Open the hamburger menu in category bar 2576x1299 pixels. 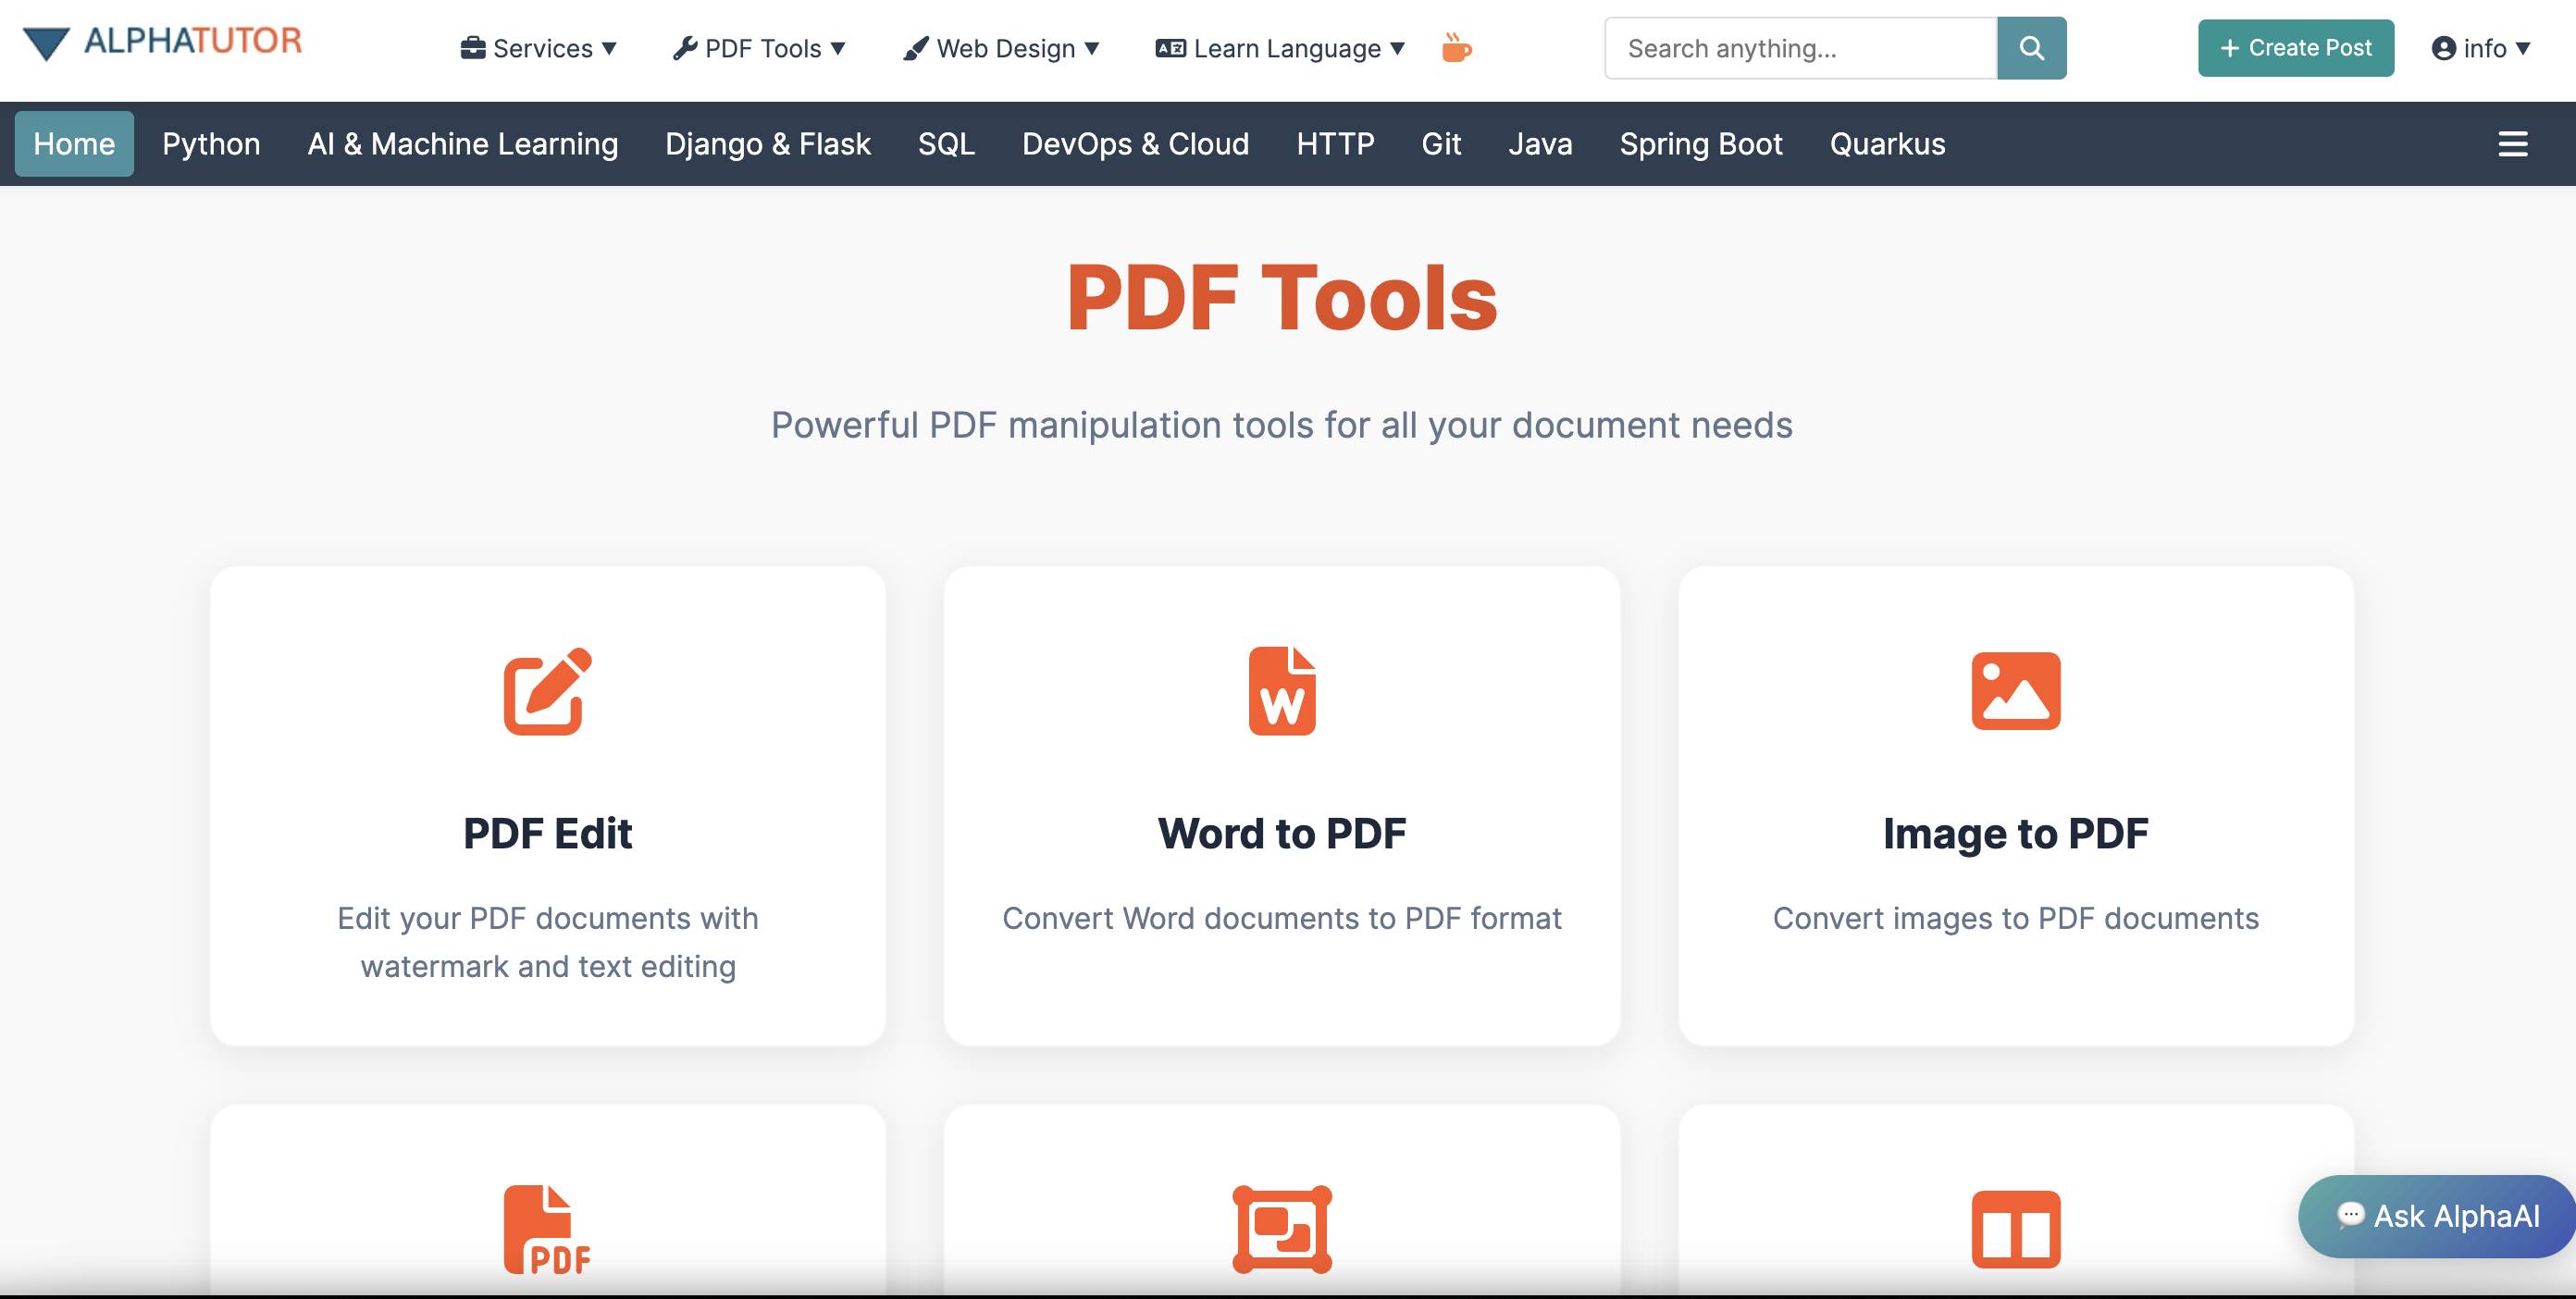[x=2513, y=144]
